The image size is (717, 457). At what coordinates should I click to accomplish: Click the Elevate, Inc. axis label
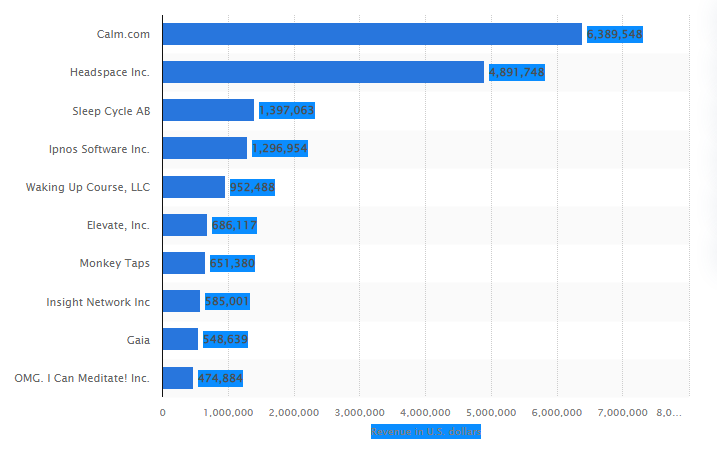118,225
